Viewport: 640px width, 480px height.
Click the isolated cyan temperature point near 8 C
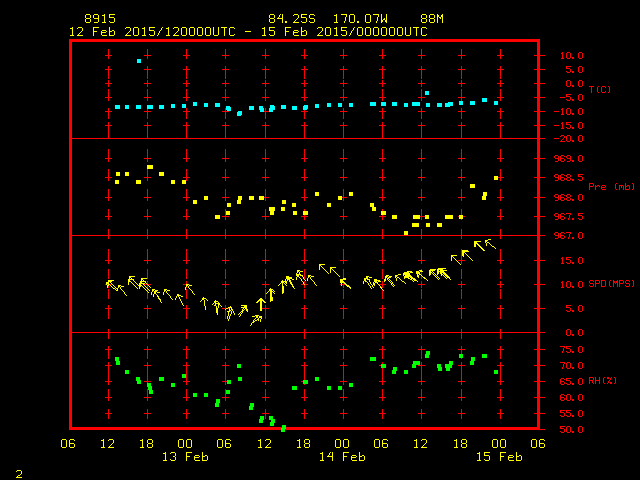tap(139, 61)
